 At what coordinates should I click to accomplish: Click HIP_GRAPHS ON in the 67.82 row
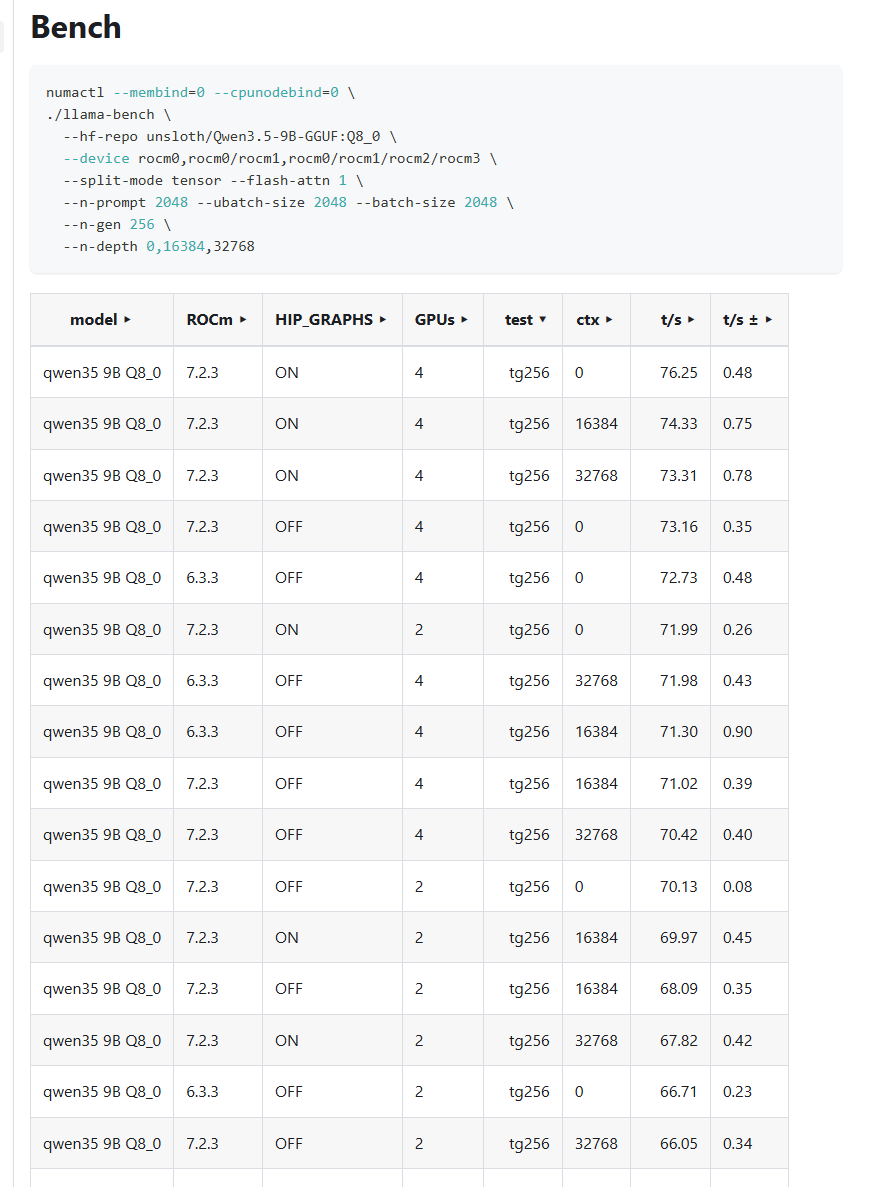287,1040
